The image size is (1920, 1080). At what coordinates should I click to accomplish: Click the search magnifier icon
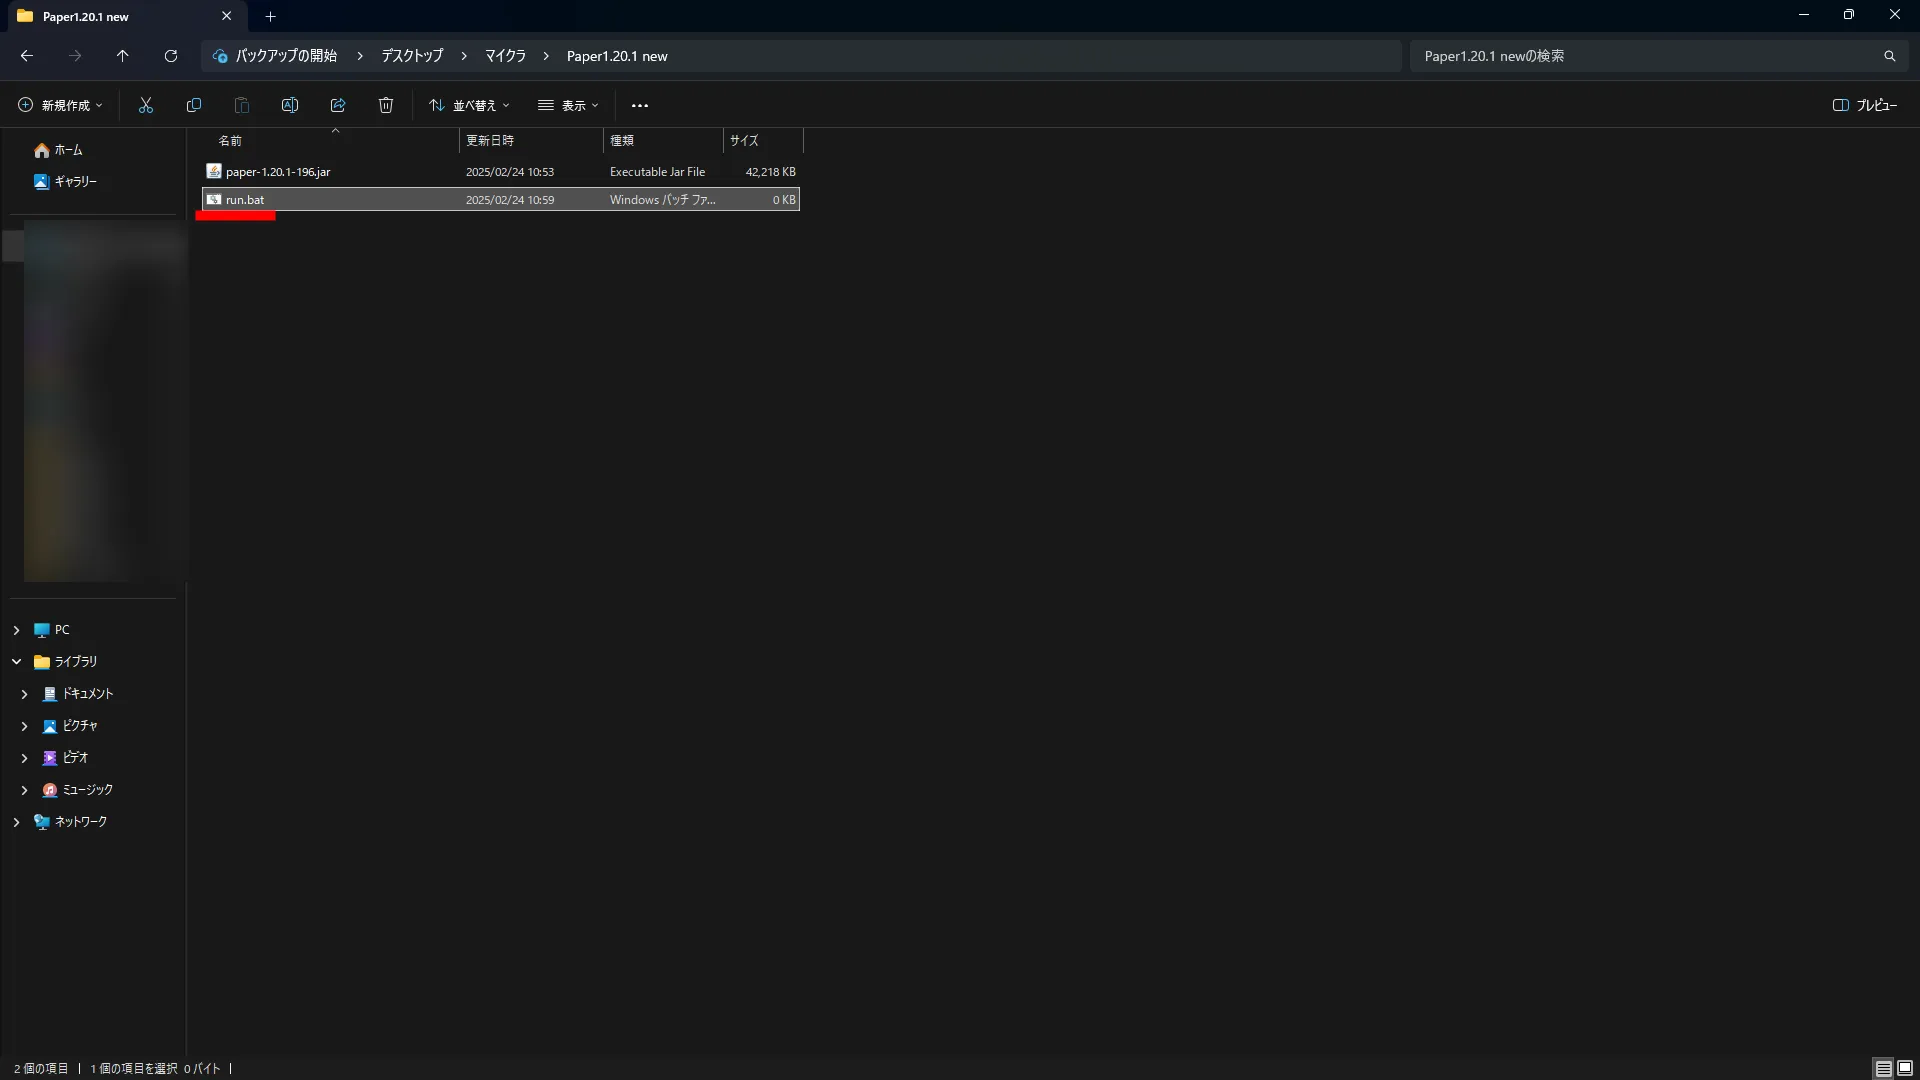click(x=1890, y=56)
